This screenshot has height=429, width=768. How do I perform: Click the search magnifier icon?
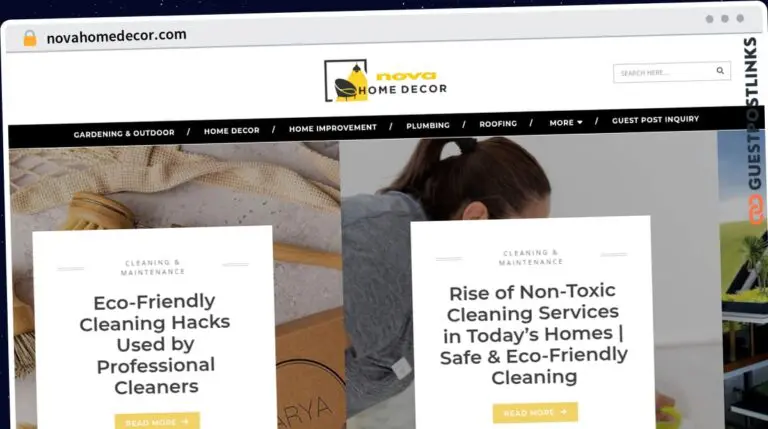point(720,71)
